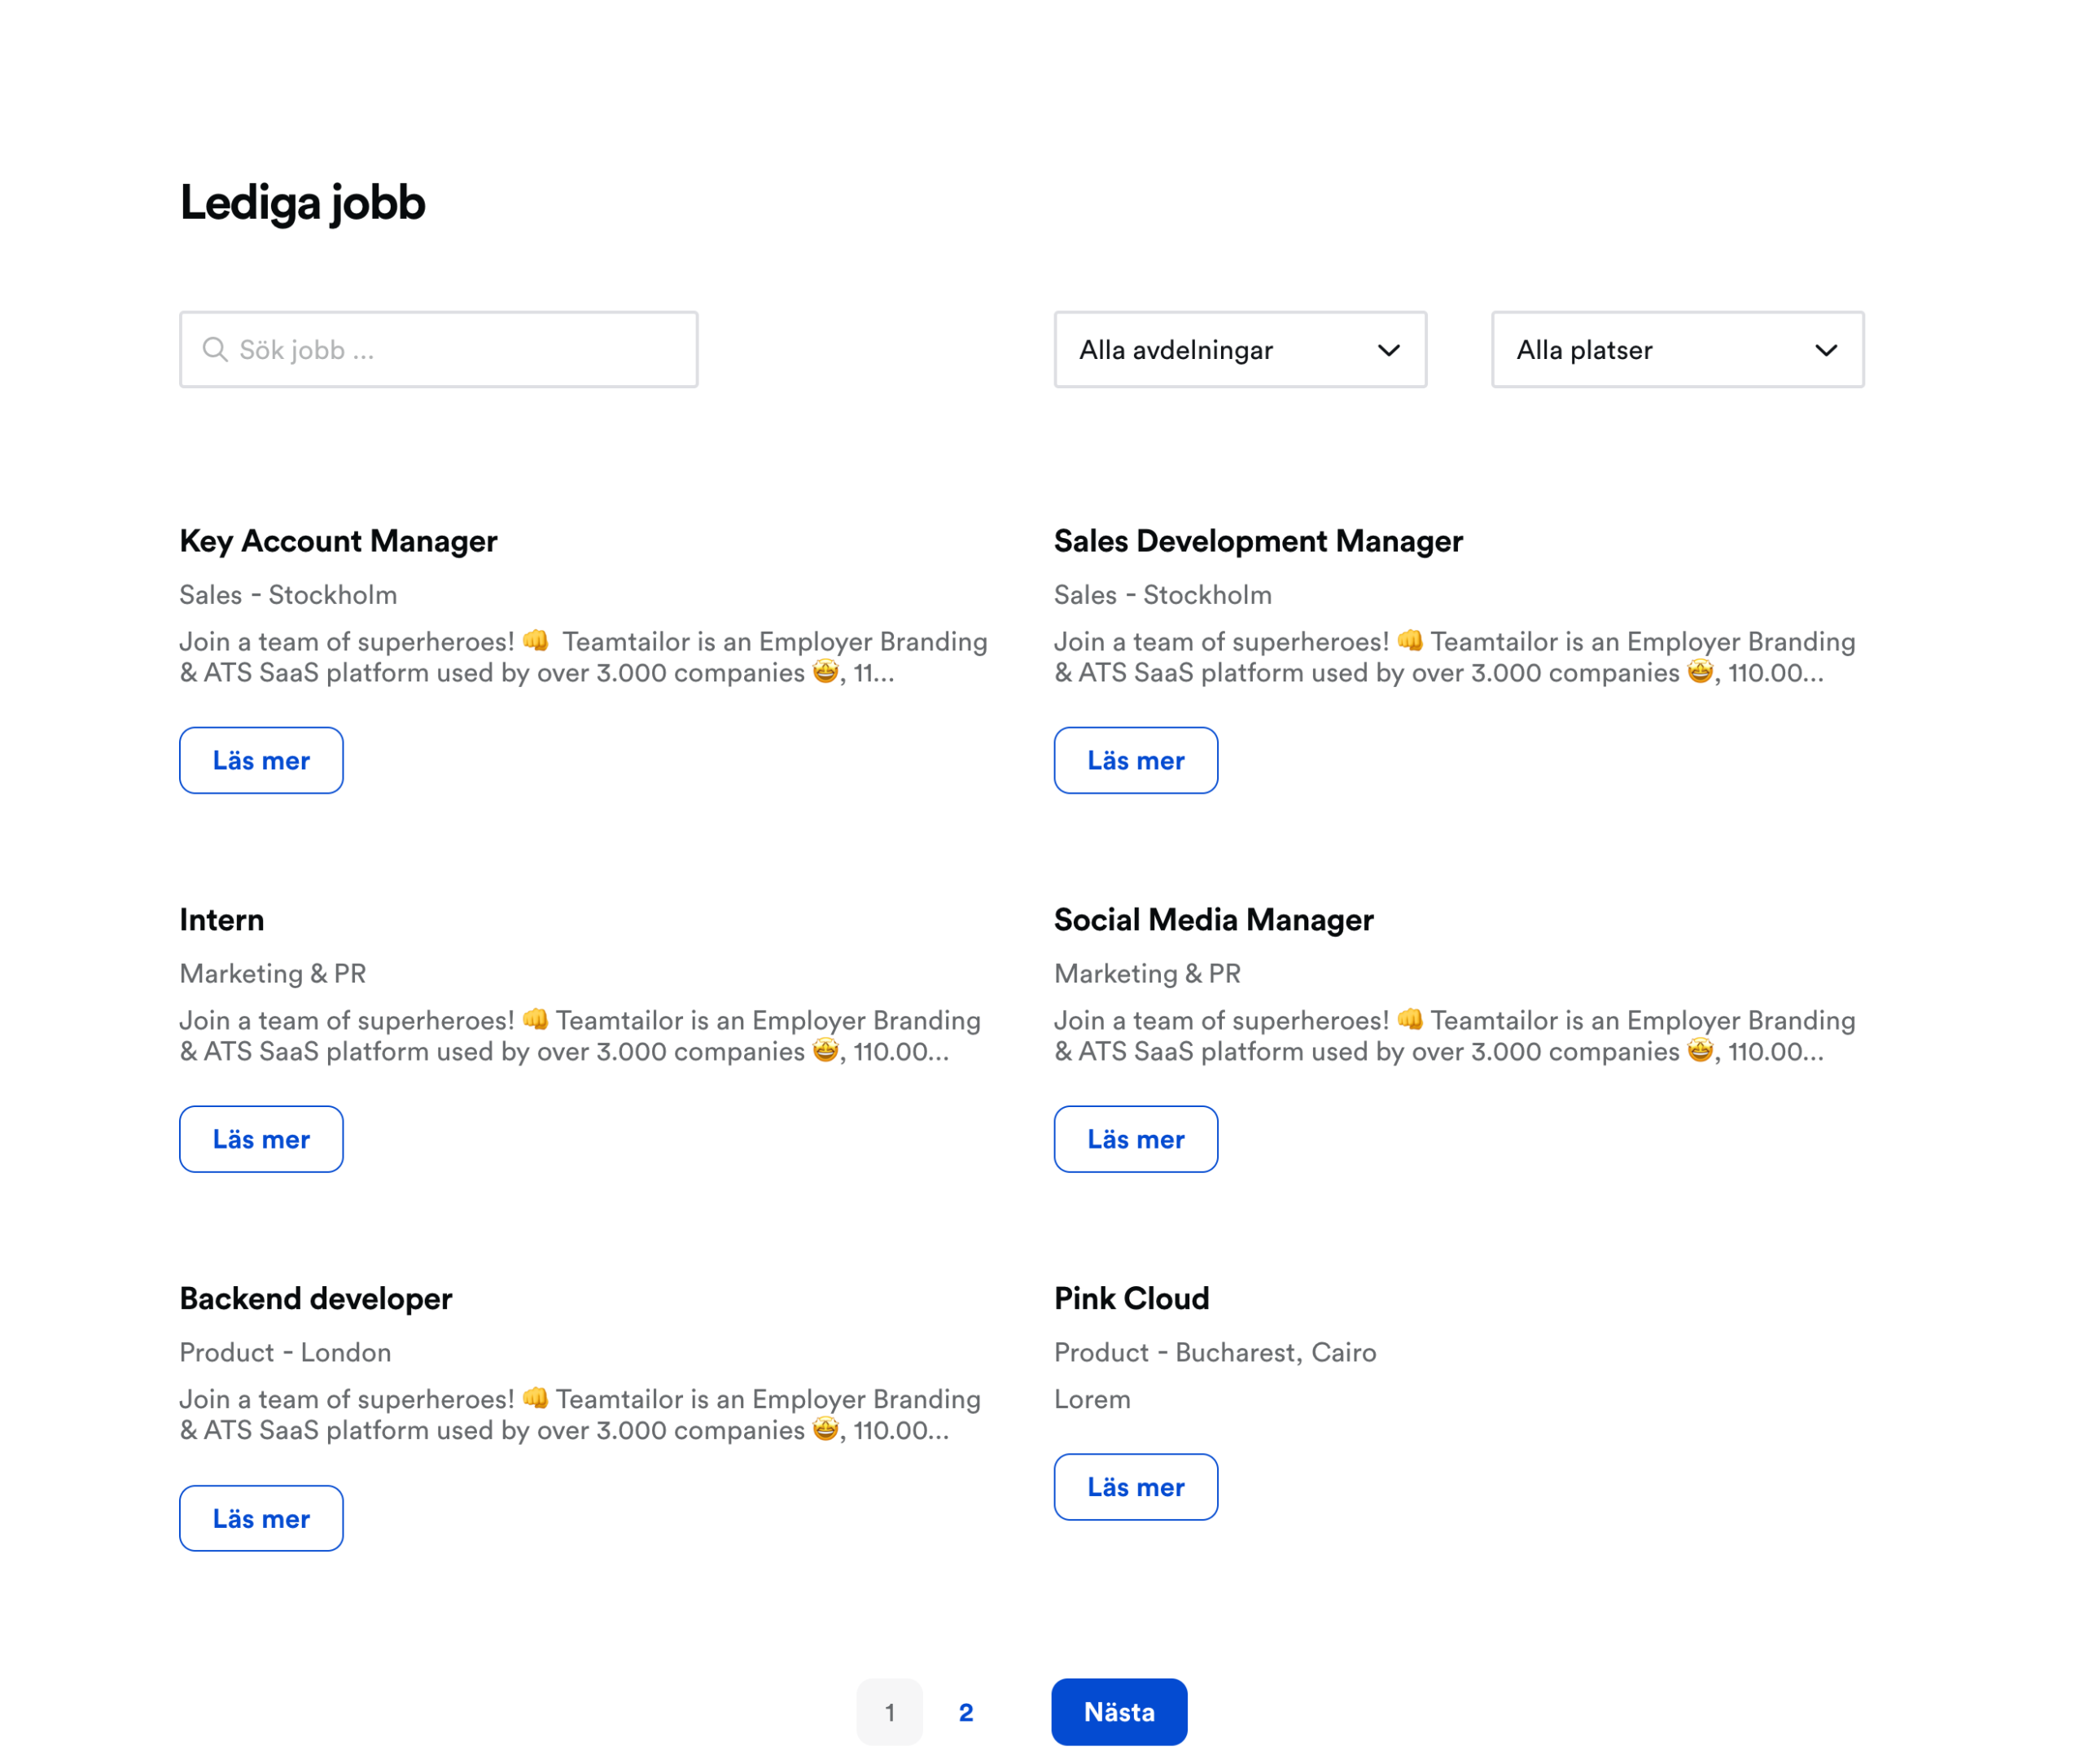Open the Key Account Manager job title
The image size is (2084, 1764).
point(338,541)
